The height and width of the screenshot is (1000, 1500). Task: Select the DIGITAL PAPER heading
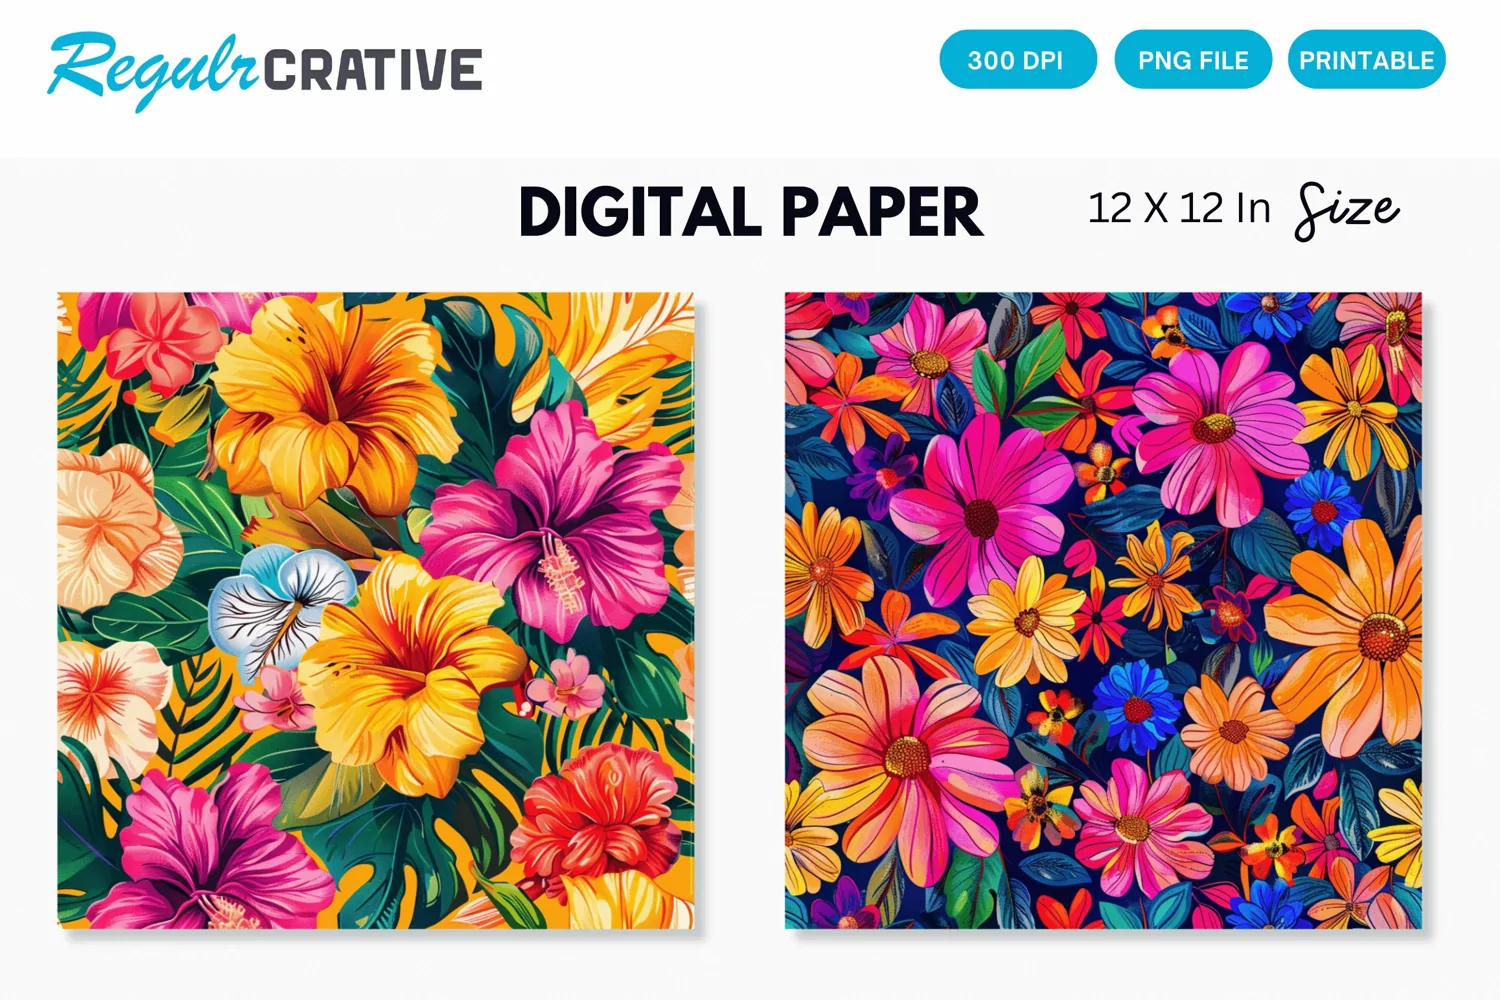(x=751, y=212)
